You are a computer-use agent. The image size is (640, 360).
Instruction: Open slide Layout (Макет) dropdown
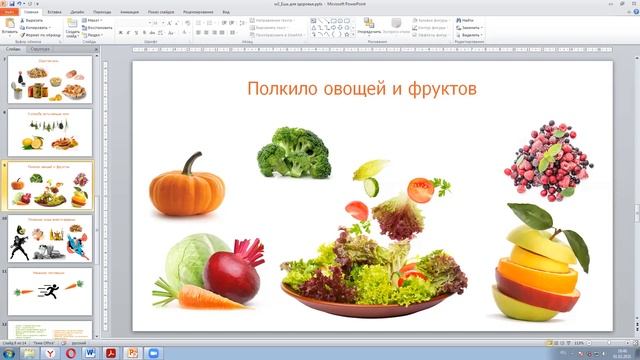[x=92, y=20]
